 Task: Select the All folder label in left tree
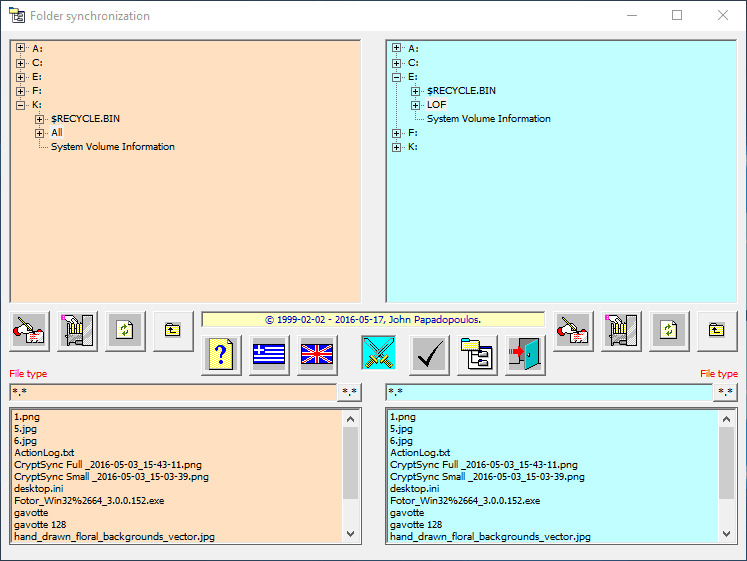(x=57, y=132)
